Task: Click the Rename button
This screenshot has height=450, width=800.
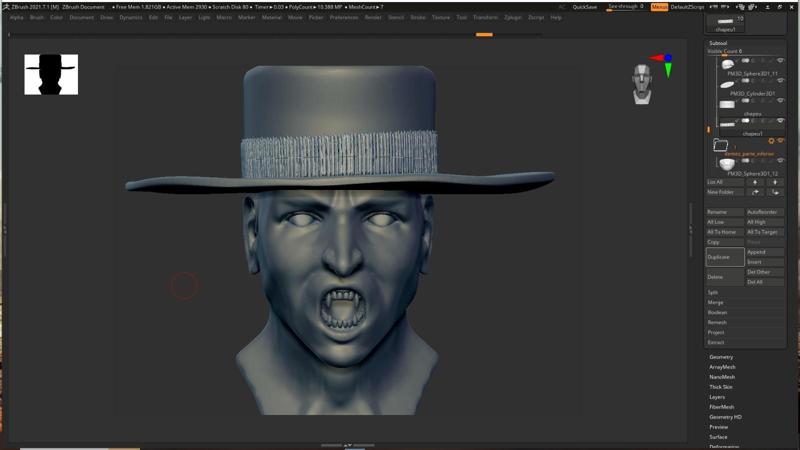Action: click(725, 212)
